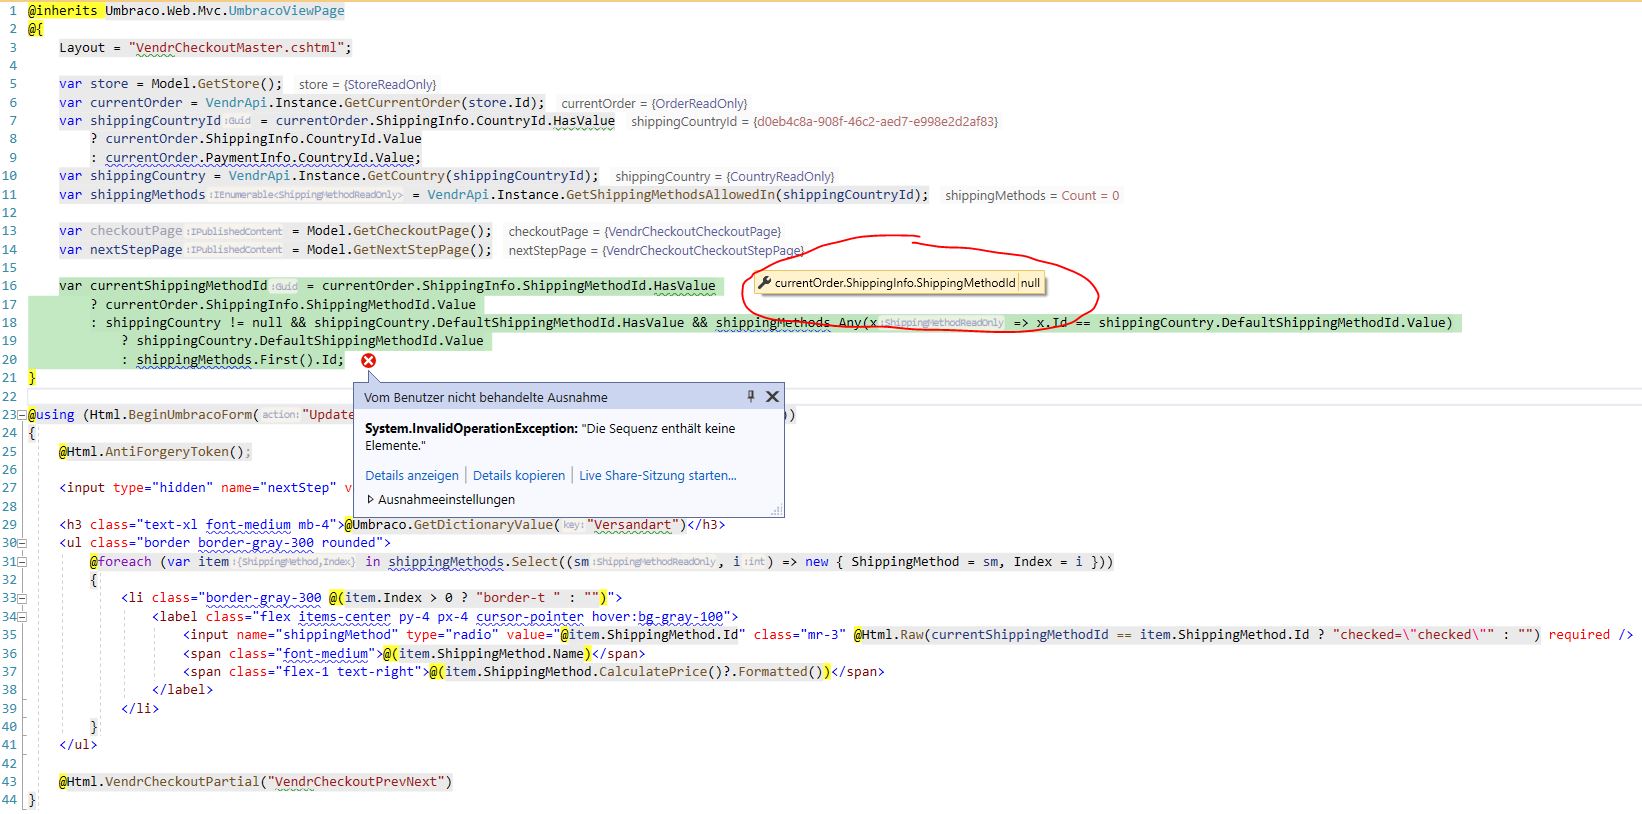This screenshot has height=814, width=1642.
Task: Collapse the label element on line 34
Action: click(x=22, y=617)
